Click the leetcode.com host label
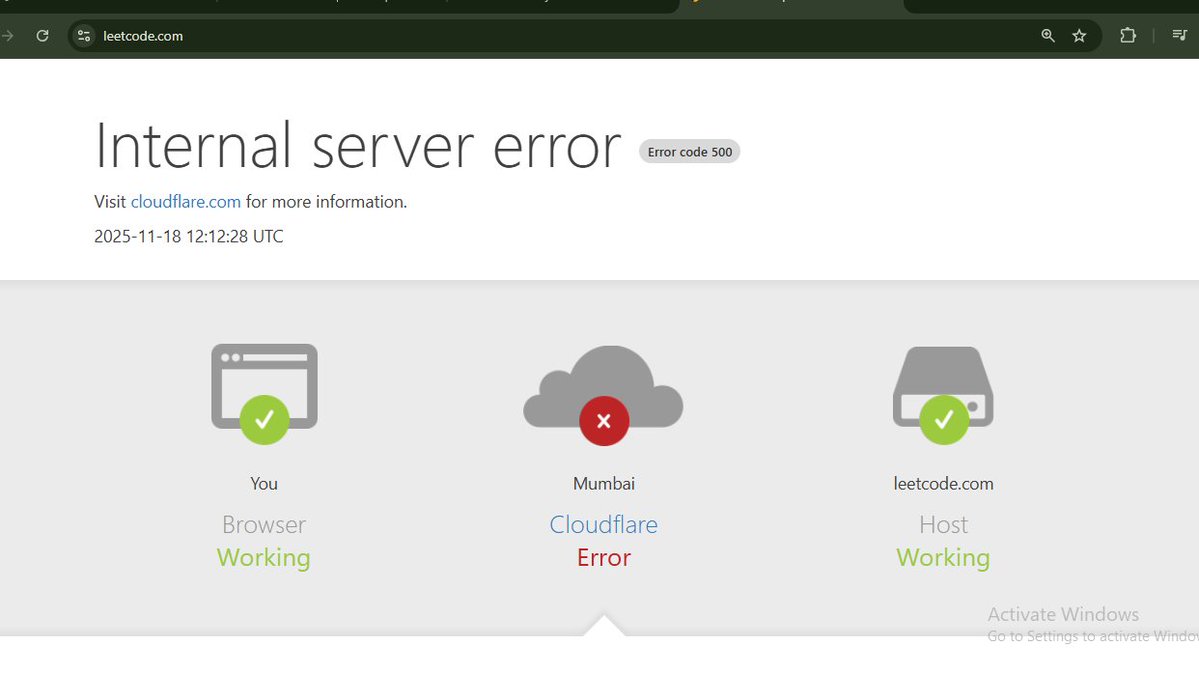Screen dimensions: 1199x674 pos(944,484)
